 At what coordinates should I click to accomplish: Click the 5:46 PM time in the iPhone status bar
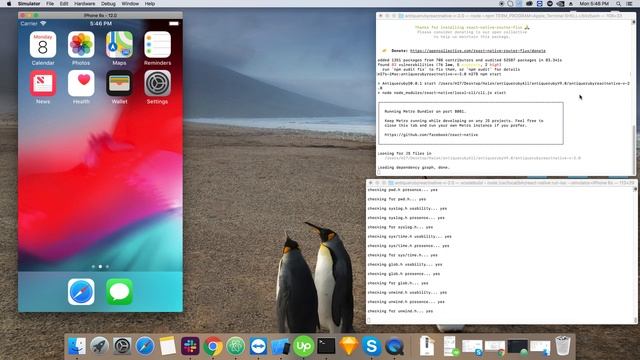point(101,24)
